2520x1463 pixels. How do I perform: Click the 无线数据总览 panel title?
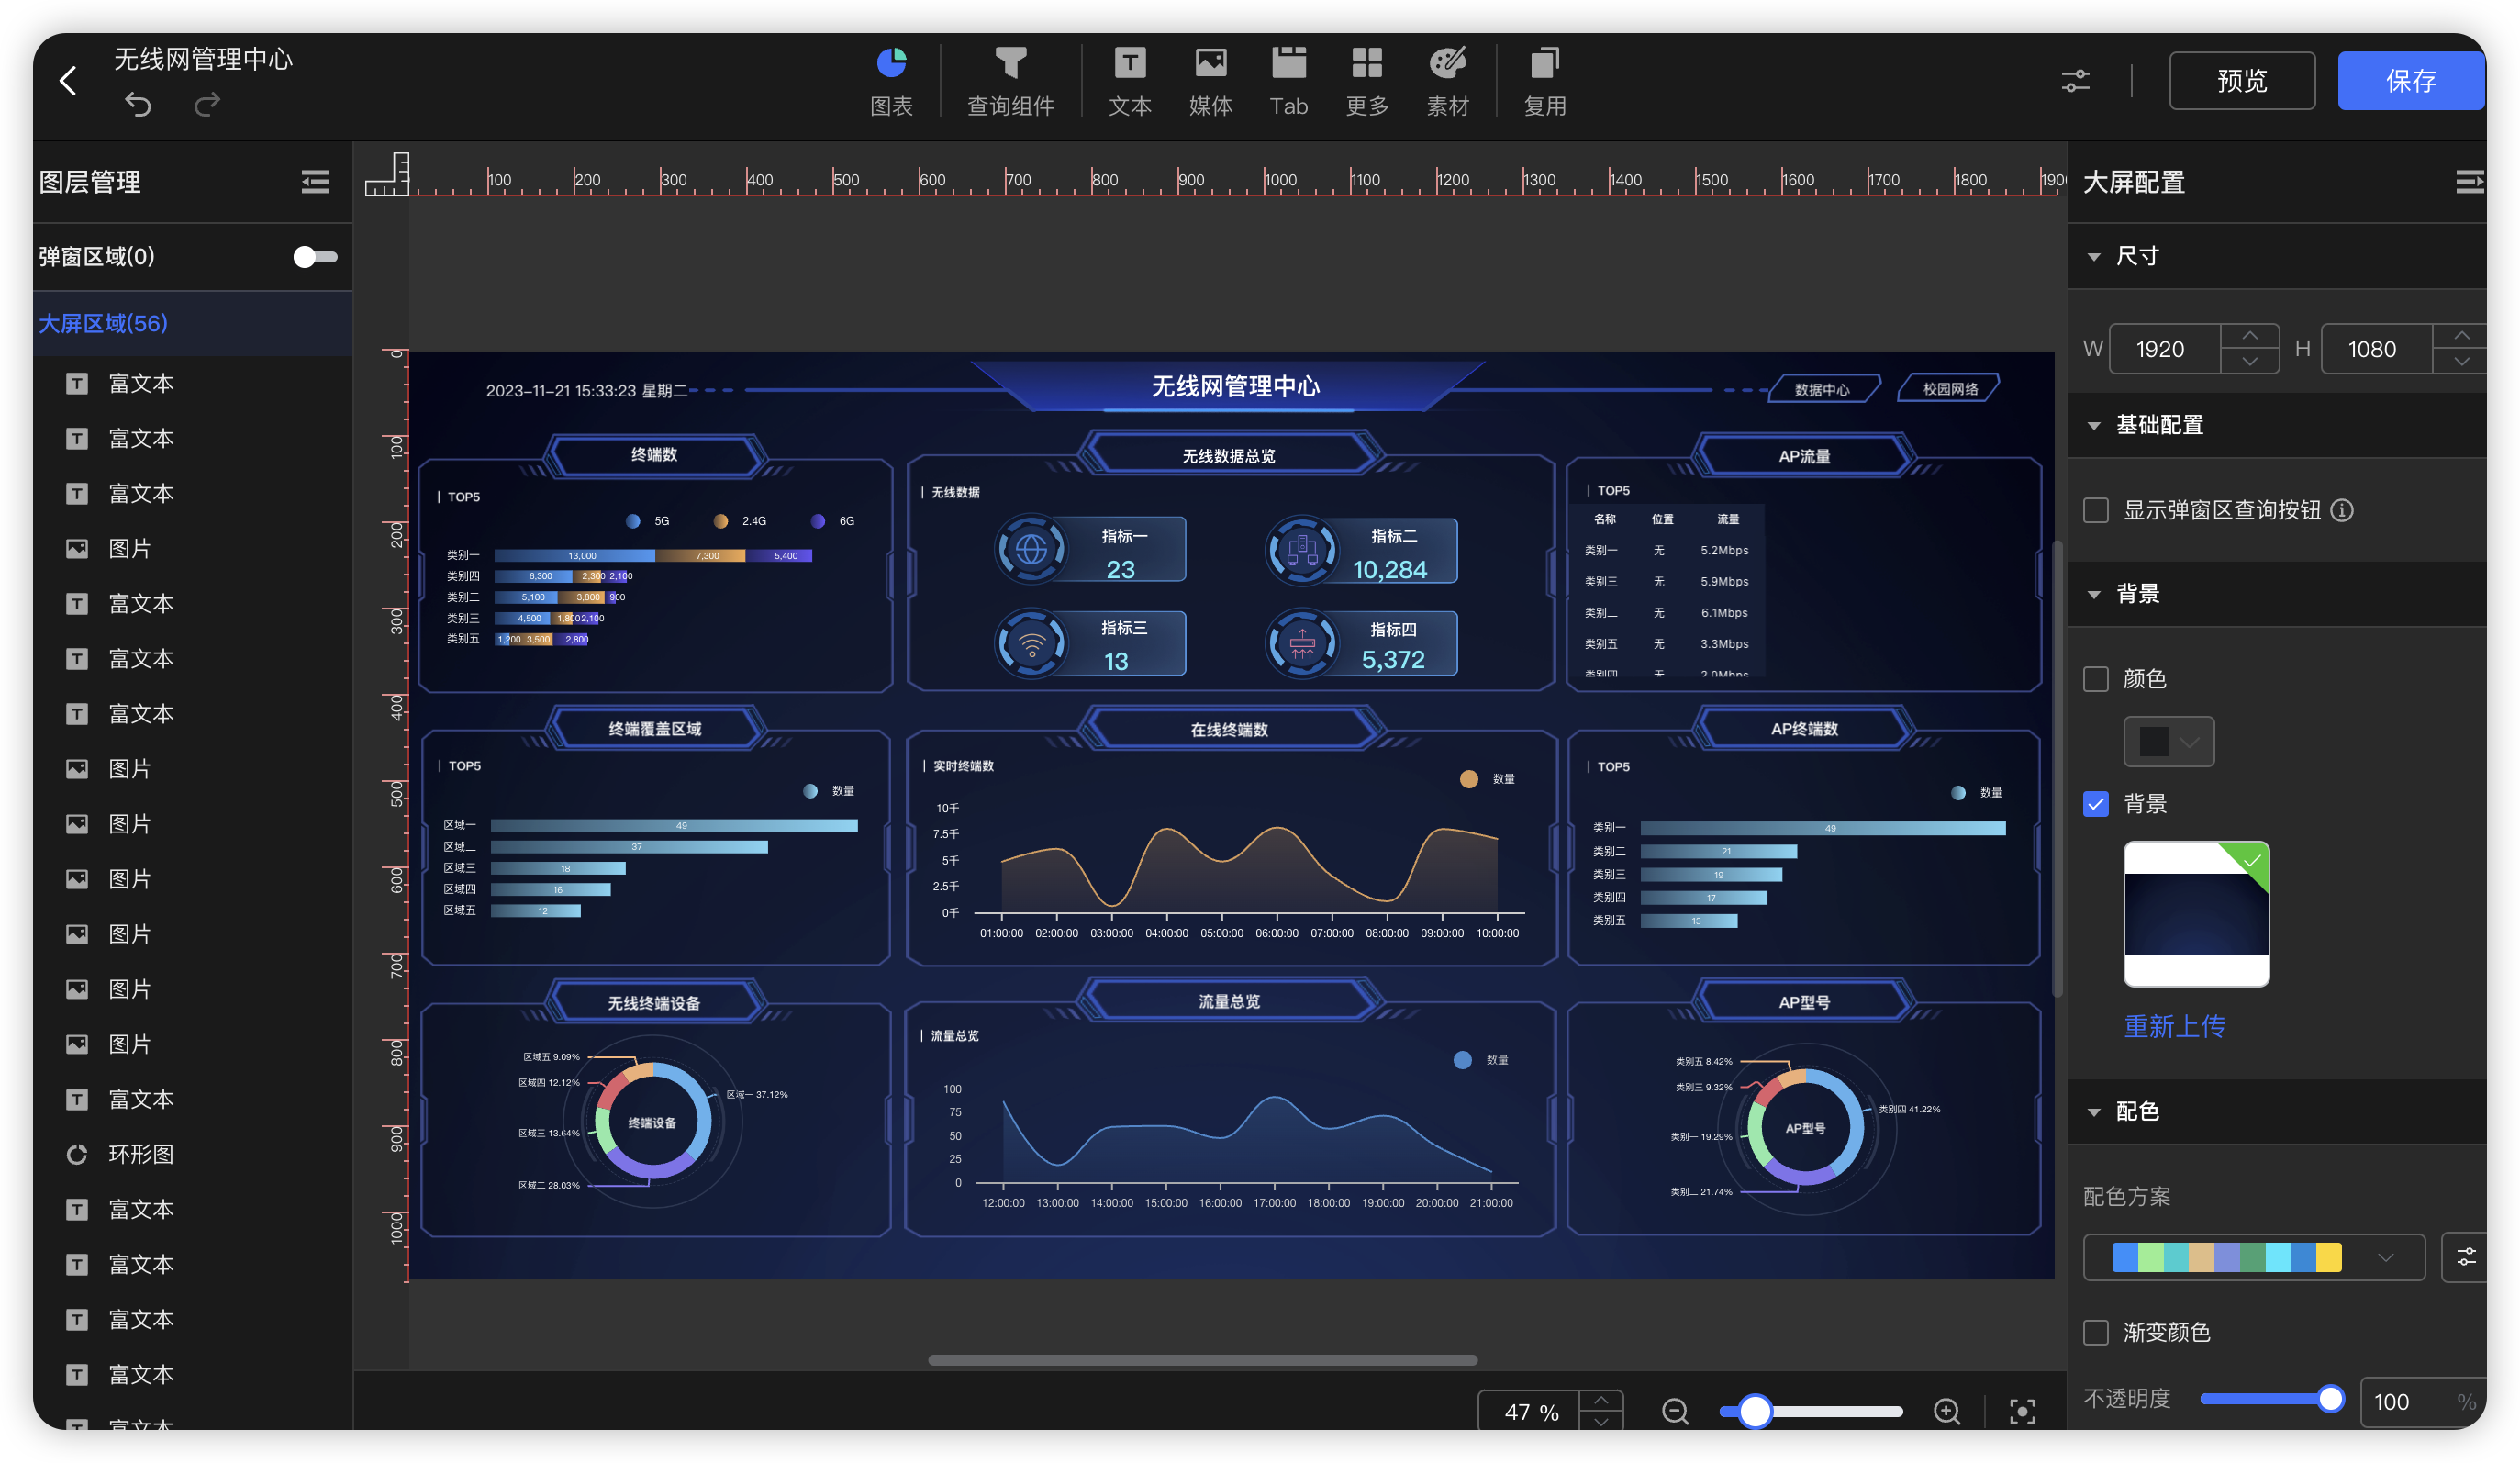coord(1228,456)
